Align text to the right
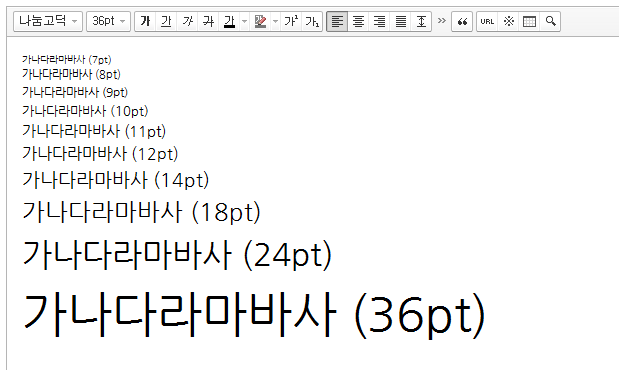The height and width of the screenshot is (370, 619). click(x=379, y=21)
